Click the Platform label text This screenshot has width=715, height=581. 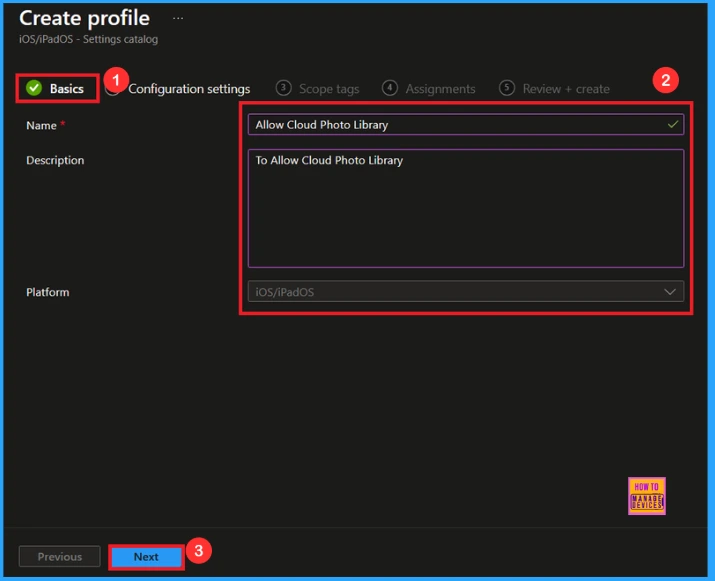click(x=48, y=292)
